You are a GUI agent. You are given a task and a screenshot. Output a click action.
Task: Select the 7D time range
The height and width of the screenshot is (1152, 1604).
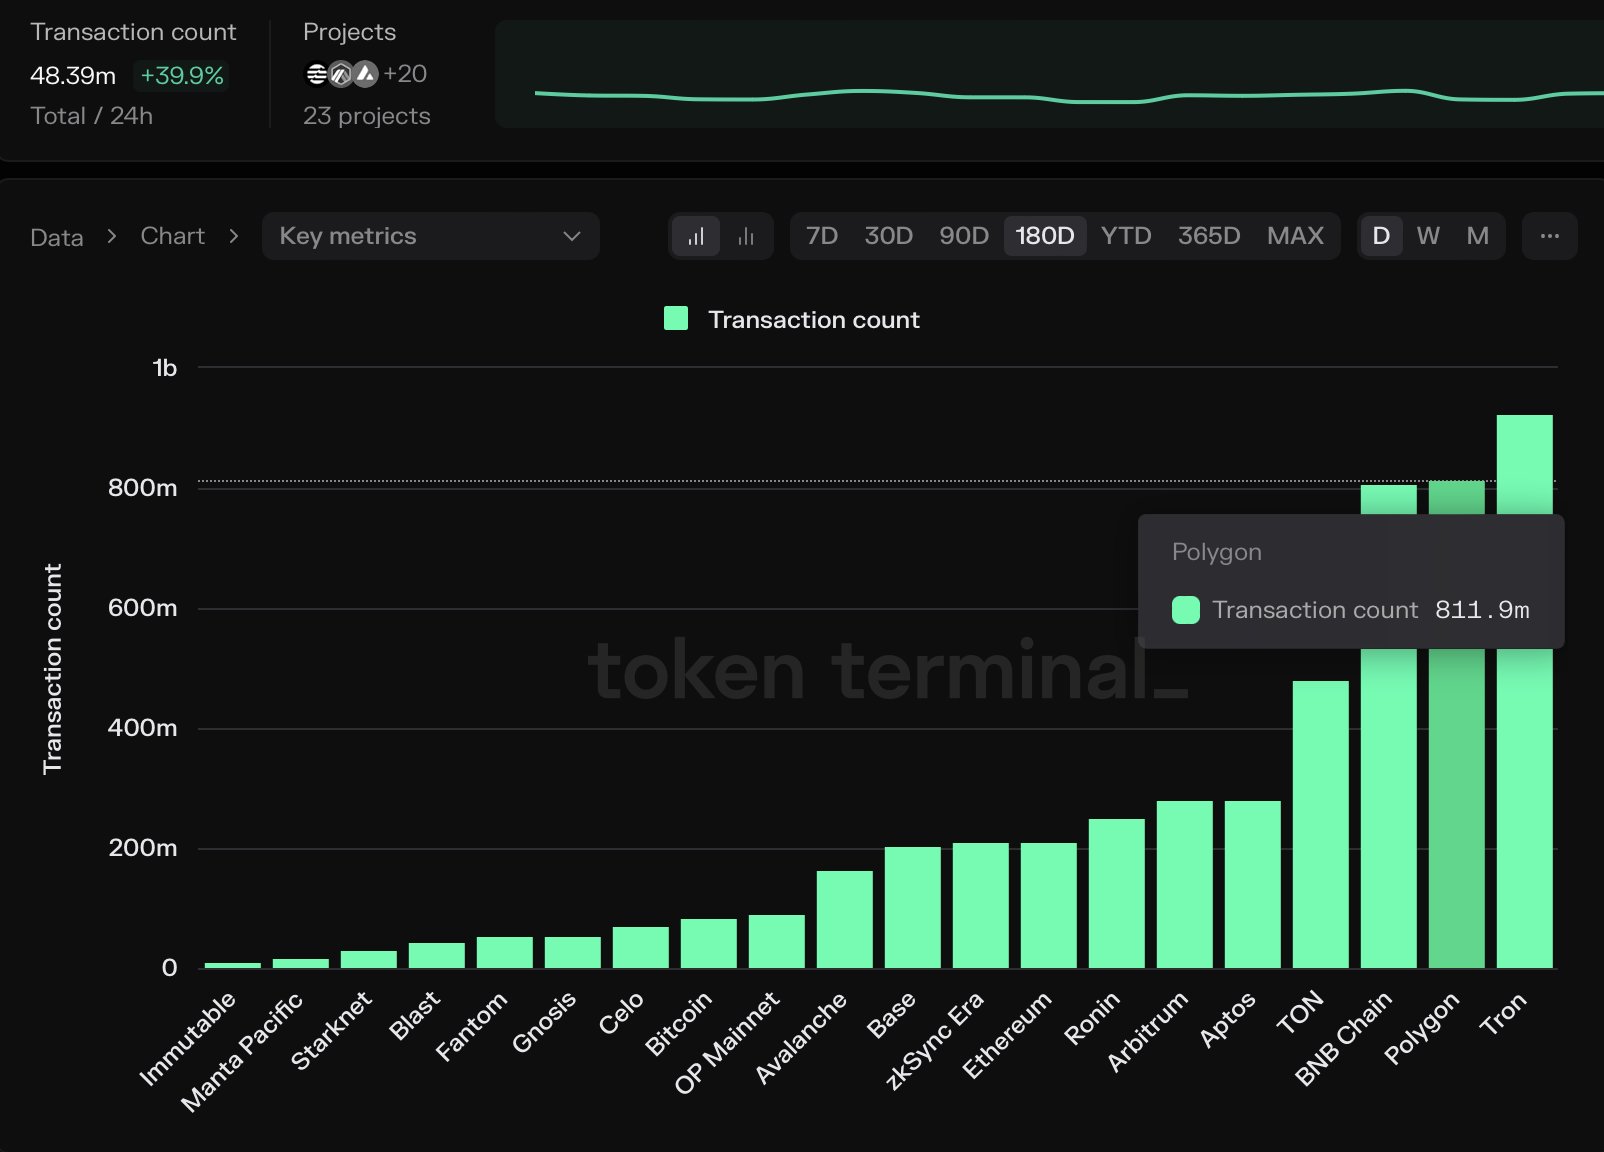[822, 236]
